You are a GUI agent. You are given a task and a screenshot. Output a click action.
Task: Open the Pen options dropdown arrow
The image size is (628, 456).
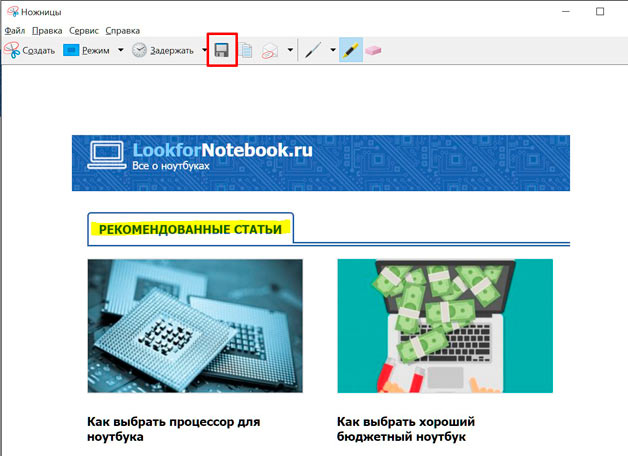point(332,50)
